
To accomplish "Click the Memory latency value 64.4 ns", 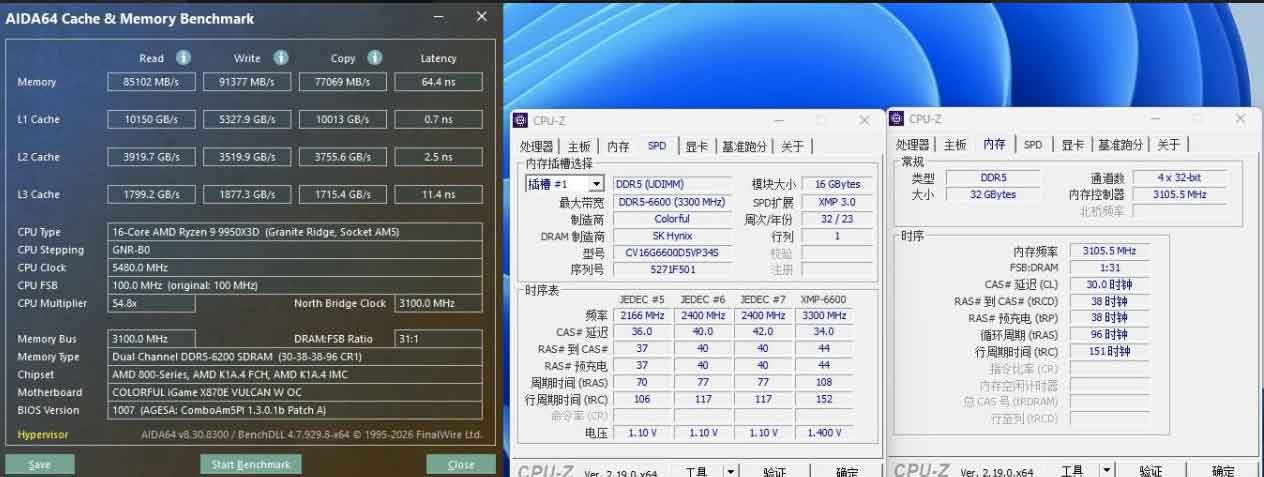I will (x=439, y=82).
